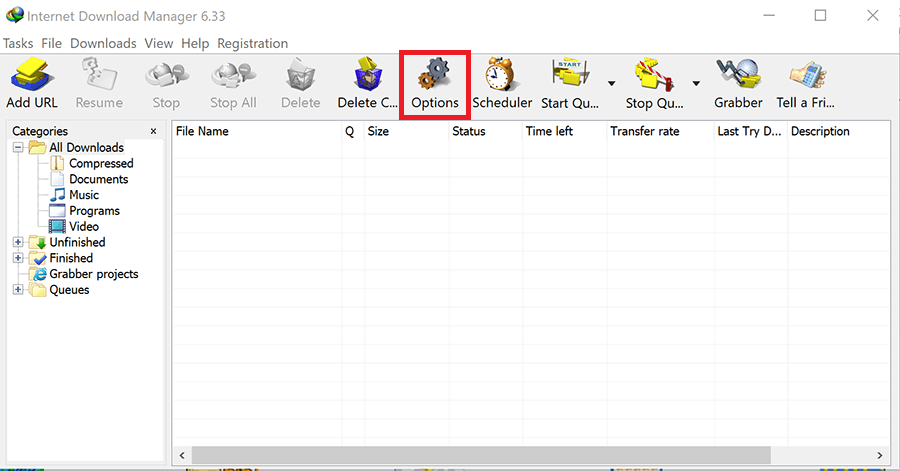Select the Queues category

(x=69, y=290)
